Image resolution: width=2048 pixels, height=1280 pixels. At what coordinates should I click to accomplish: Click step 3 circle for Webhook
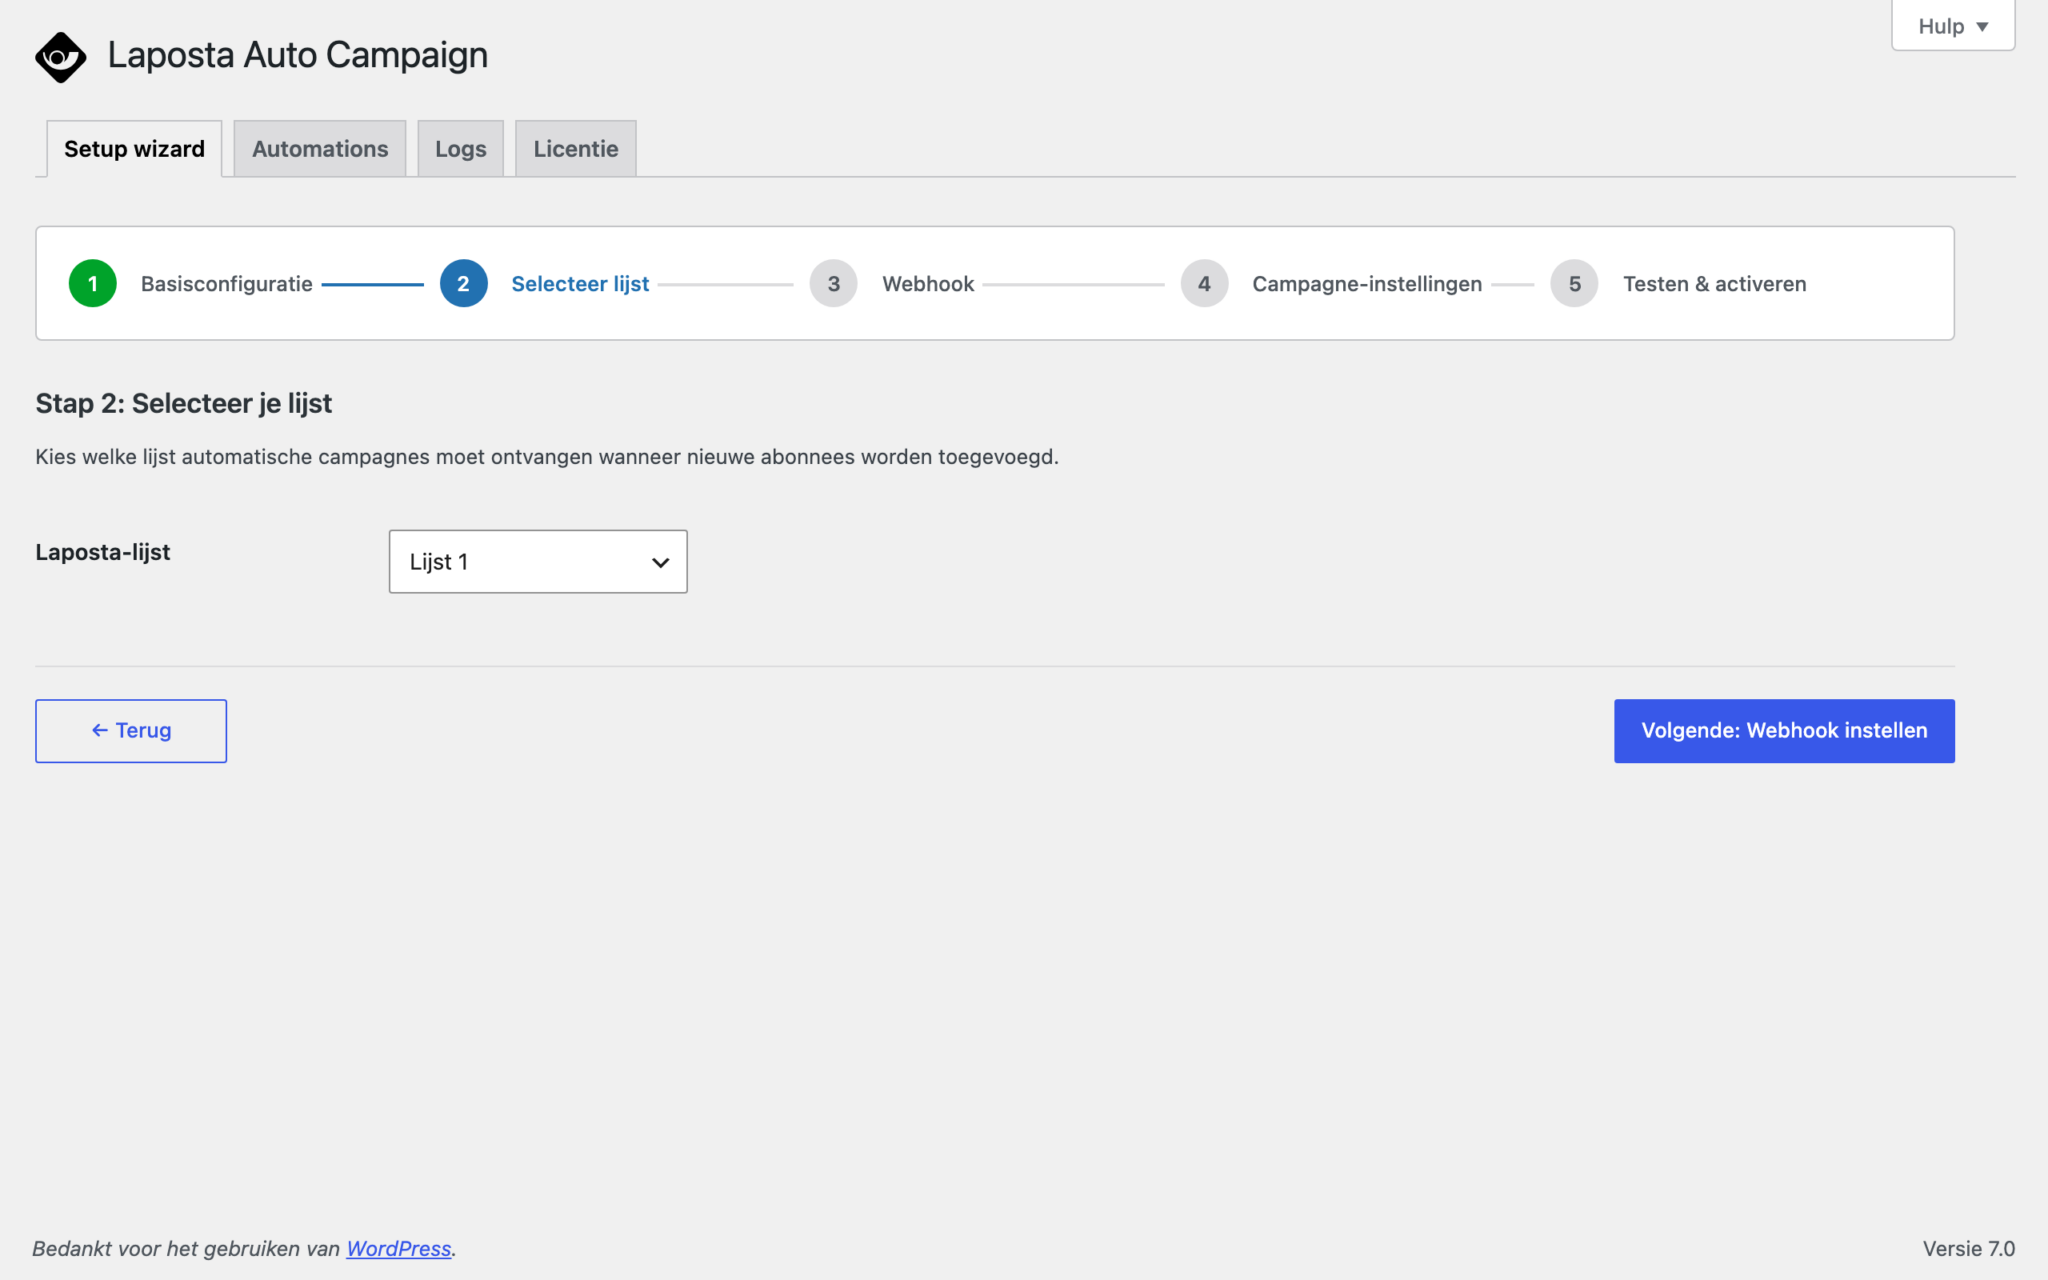pyautogui.click(x=834, y=284)
